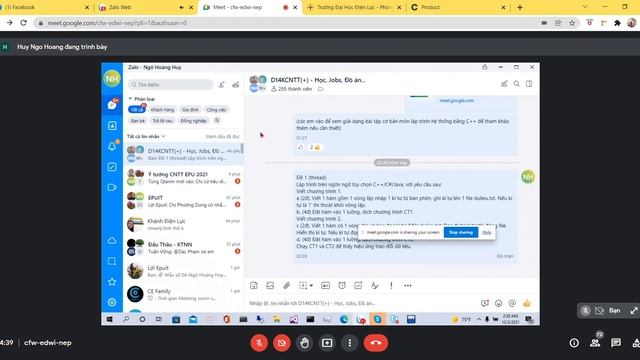640x360 pixels.
Task: Open a new Chrome tab
Action: [x=520, y=7]
